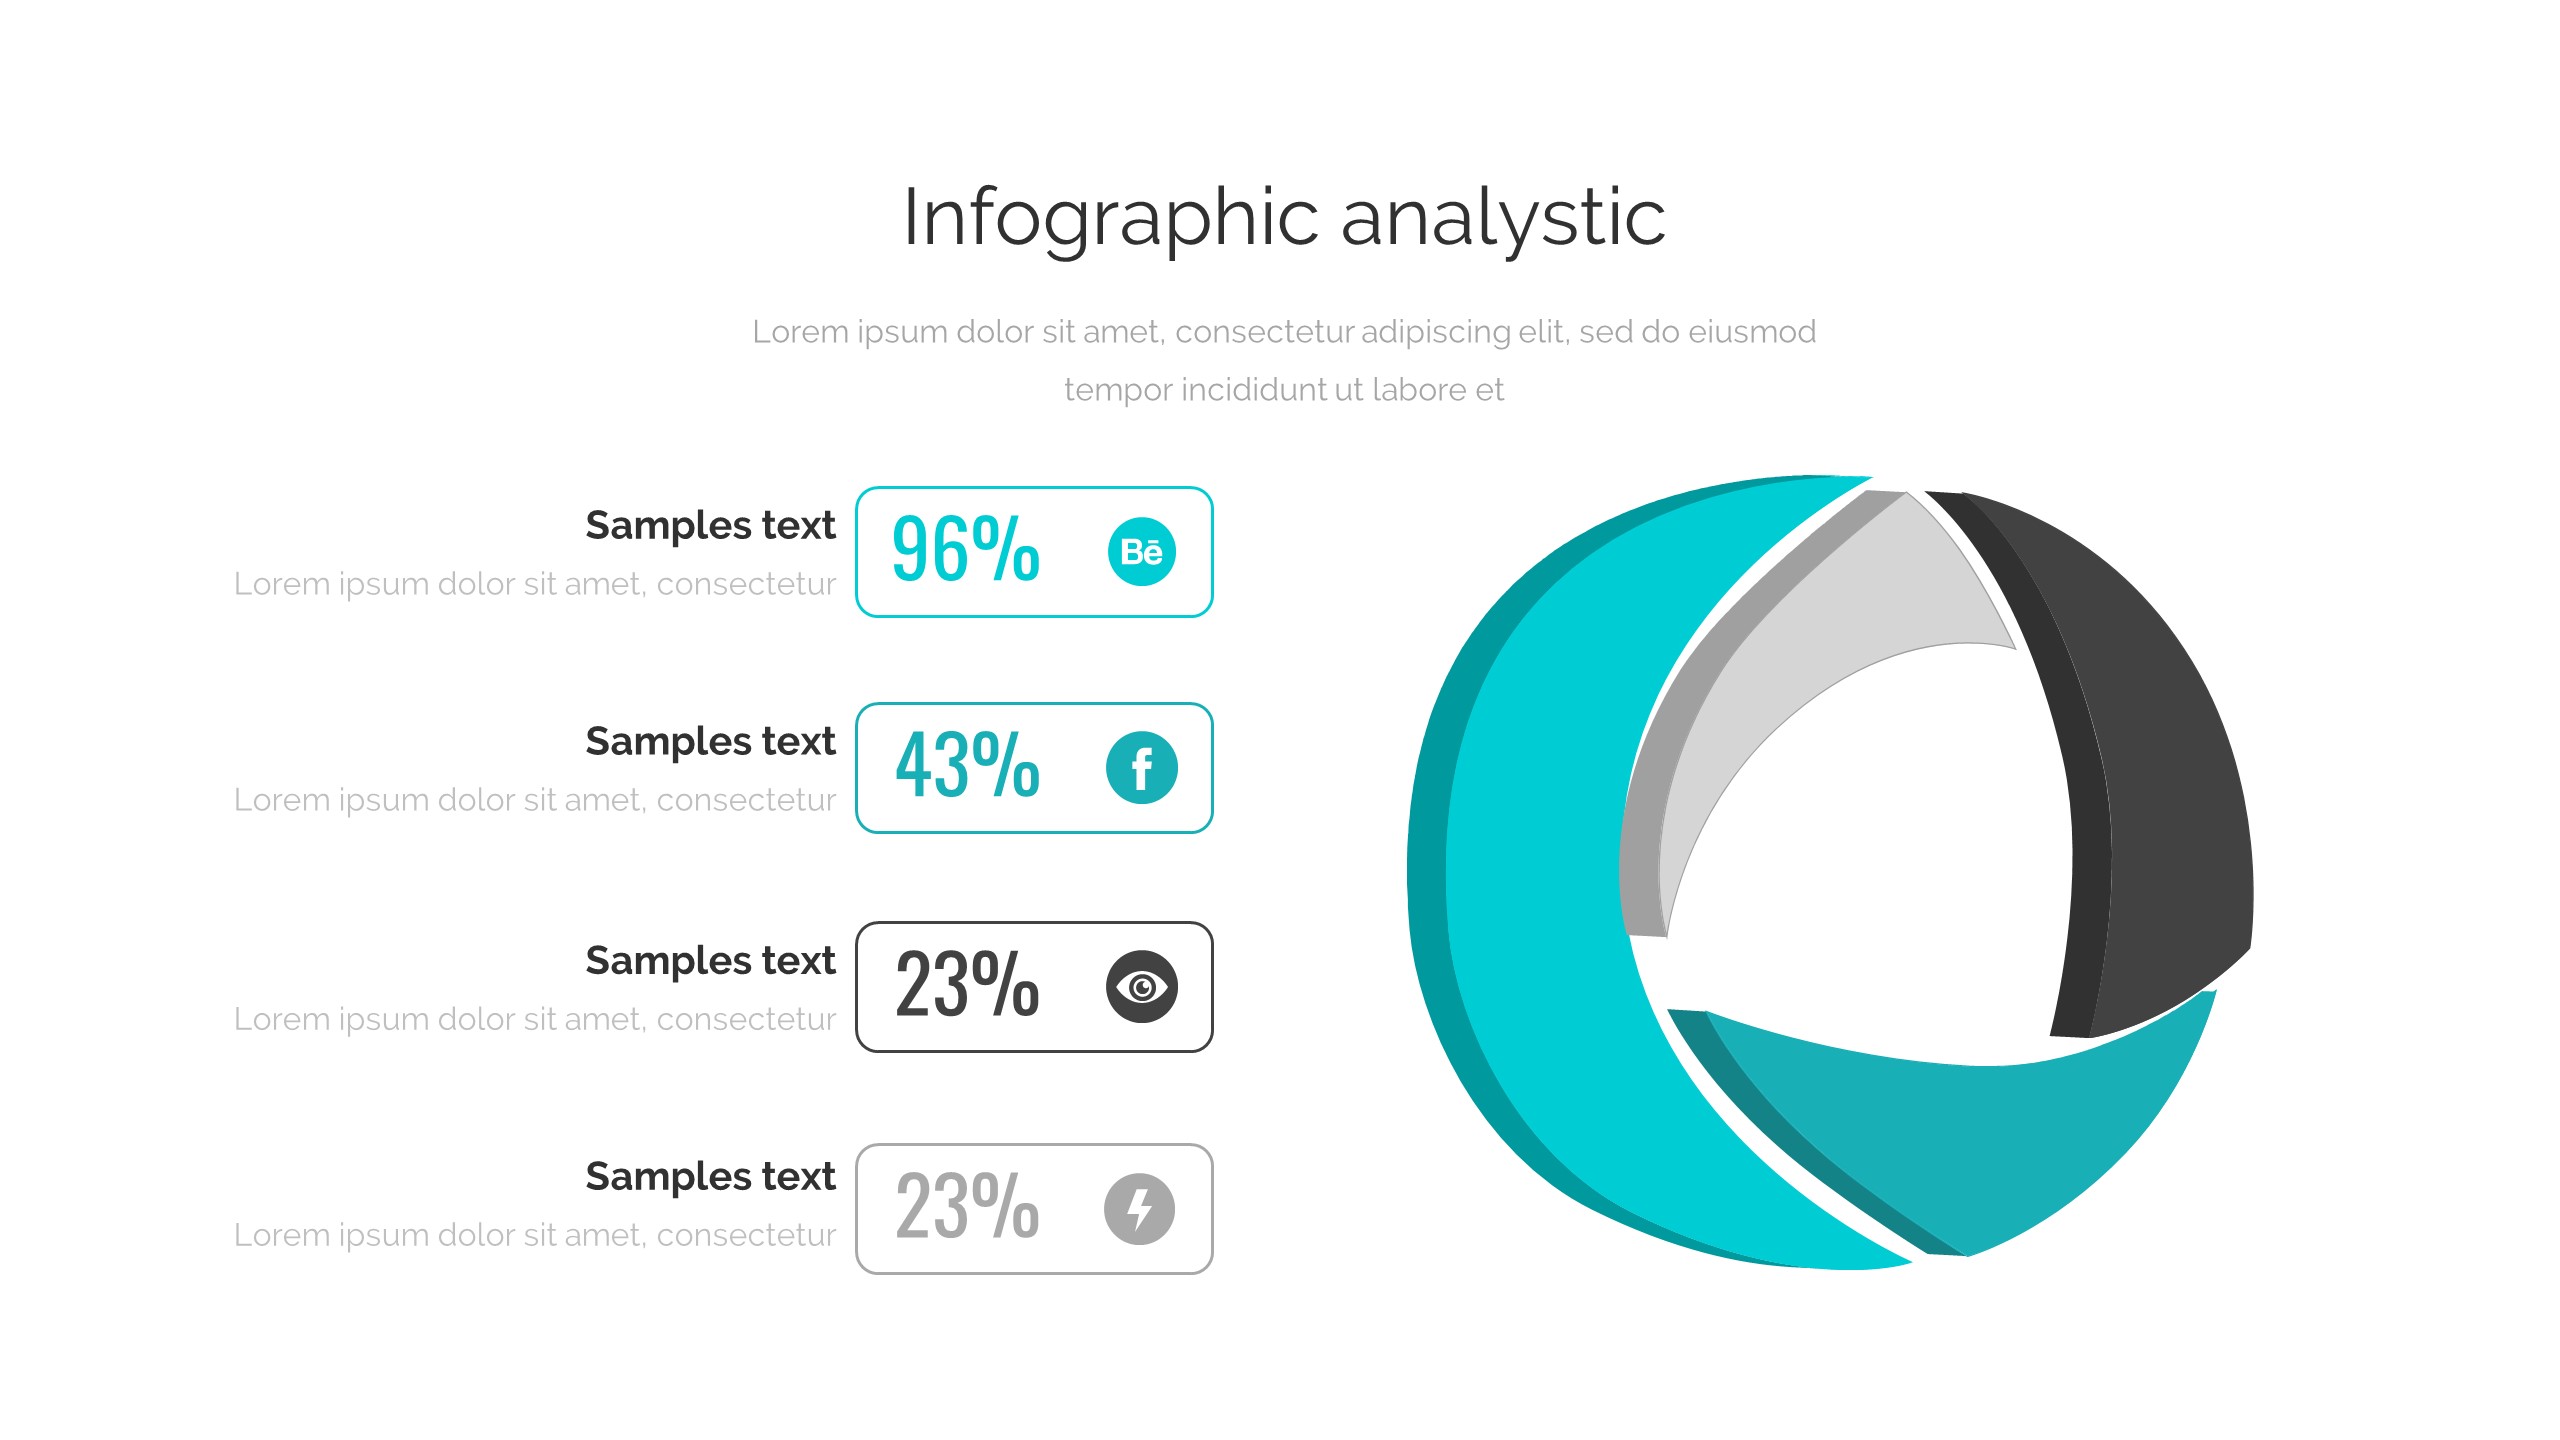Image resolution: width=2560 pixels, height=1440 pixels.
Task: Click the 'Samples text' heading beside 96%
Action: [710, 525]
